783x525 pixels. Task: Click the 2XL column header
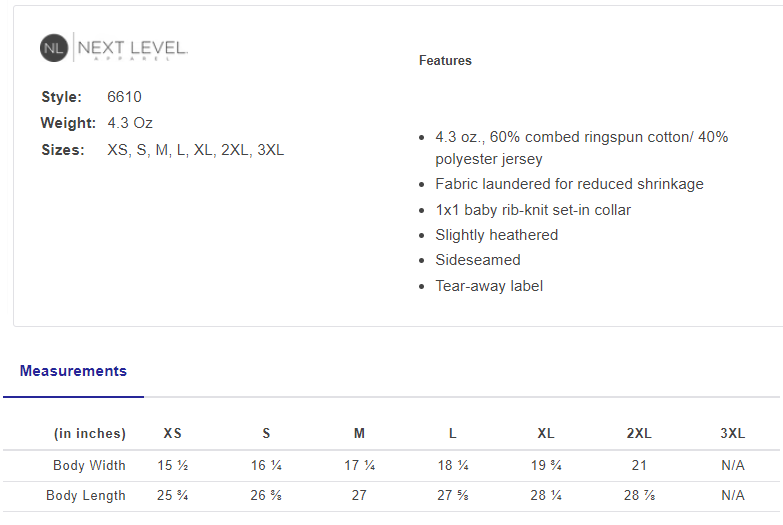tap(639, 434)
